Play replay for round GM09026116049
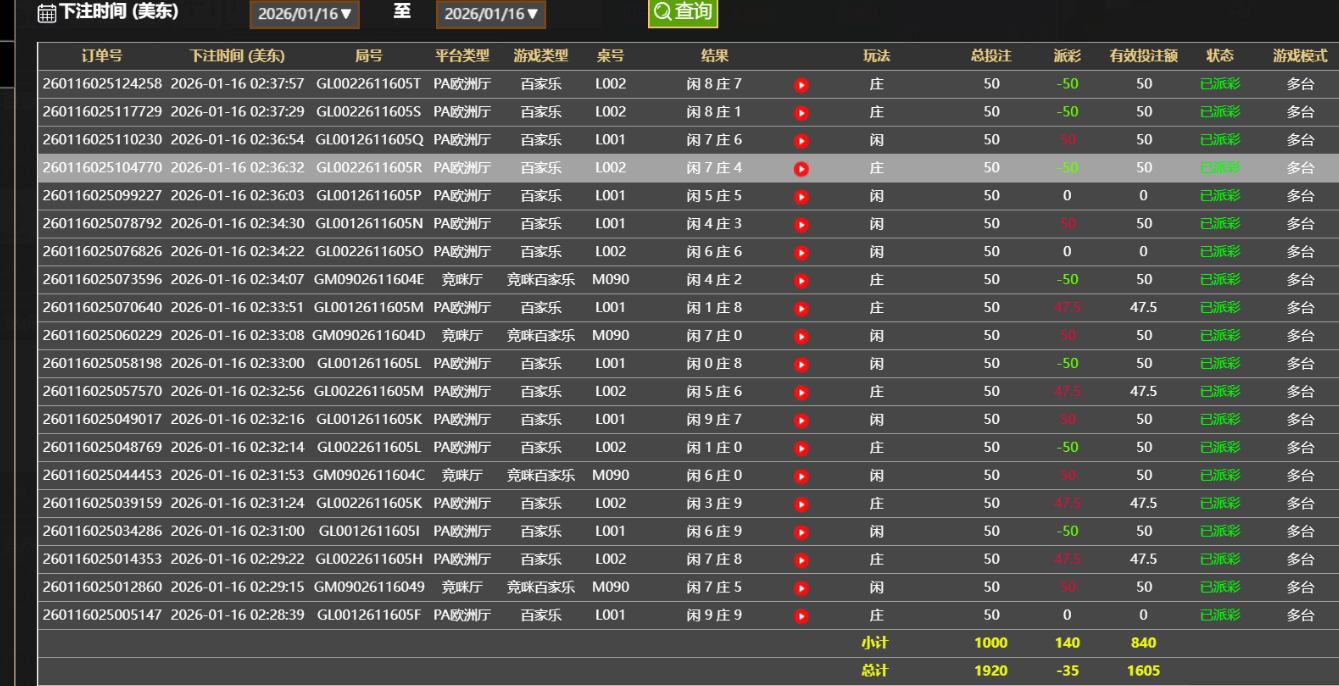 (801, 589)
